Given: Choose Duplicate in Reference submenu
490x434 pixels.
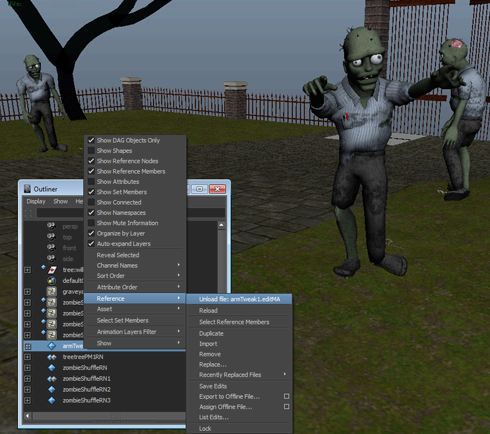Looking at the screenshot, I should [x=240, y=333].
